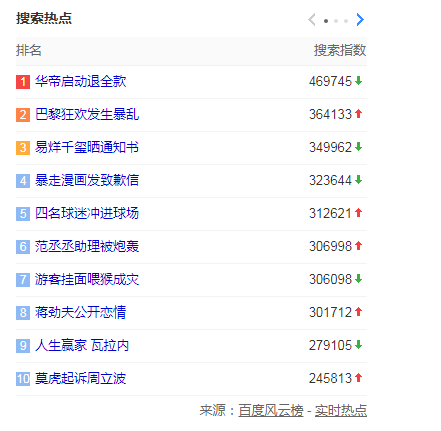Select the third pagination dot

click(346, 21)
